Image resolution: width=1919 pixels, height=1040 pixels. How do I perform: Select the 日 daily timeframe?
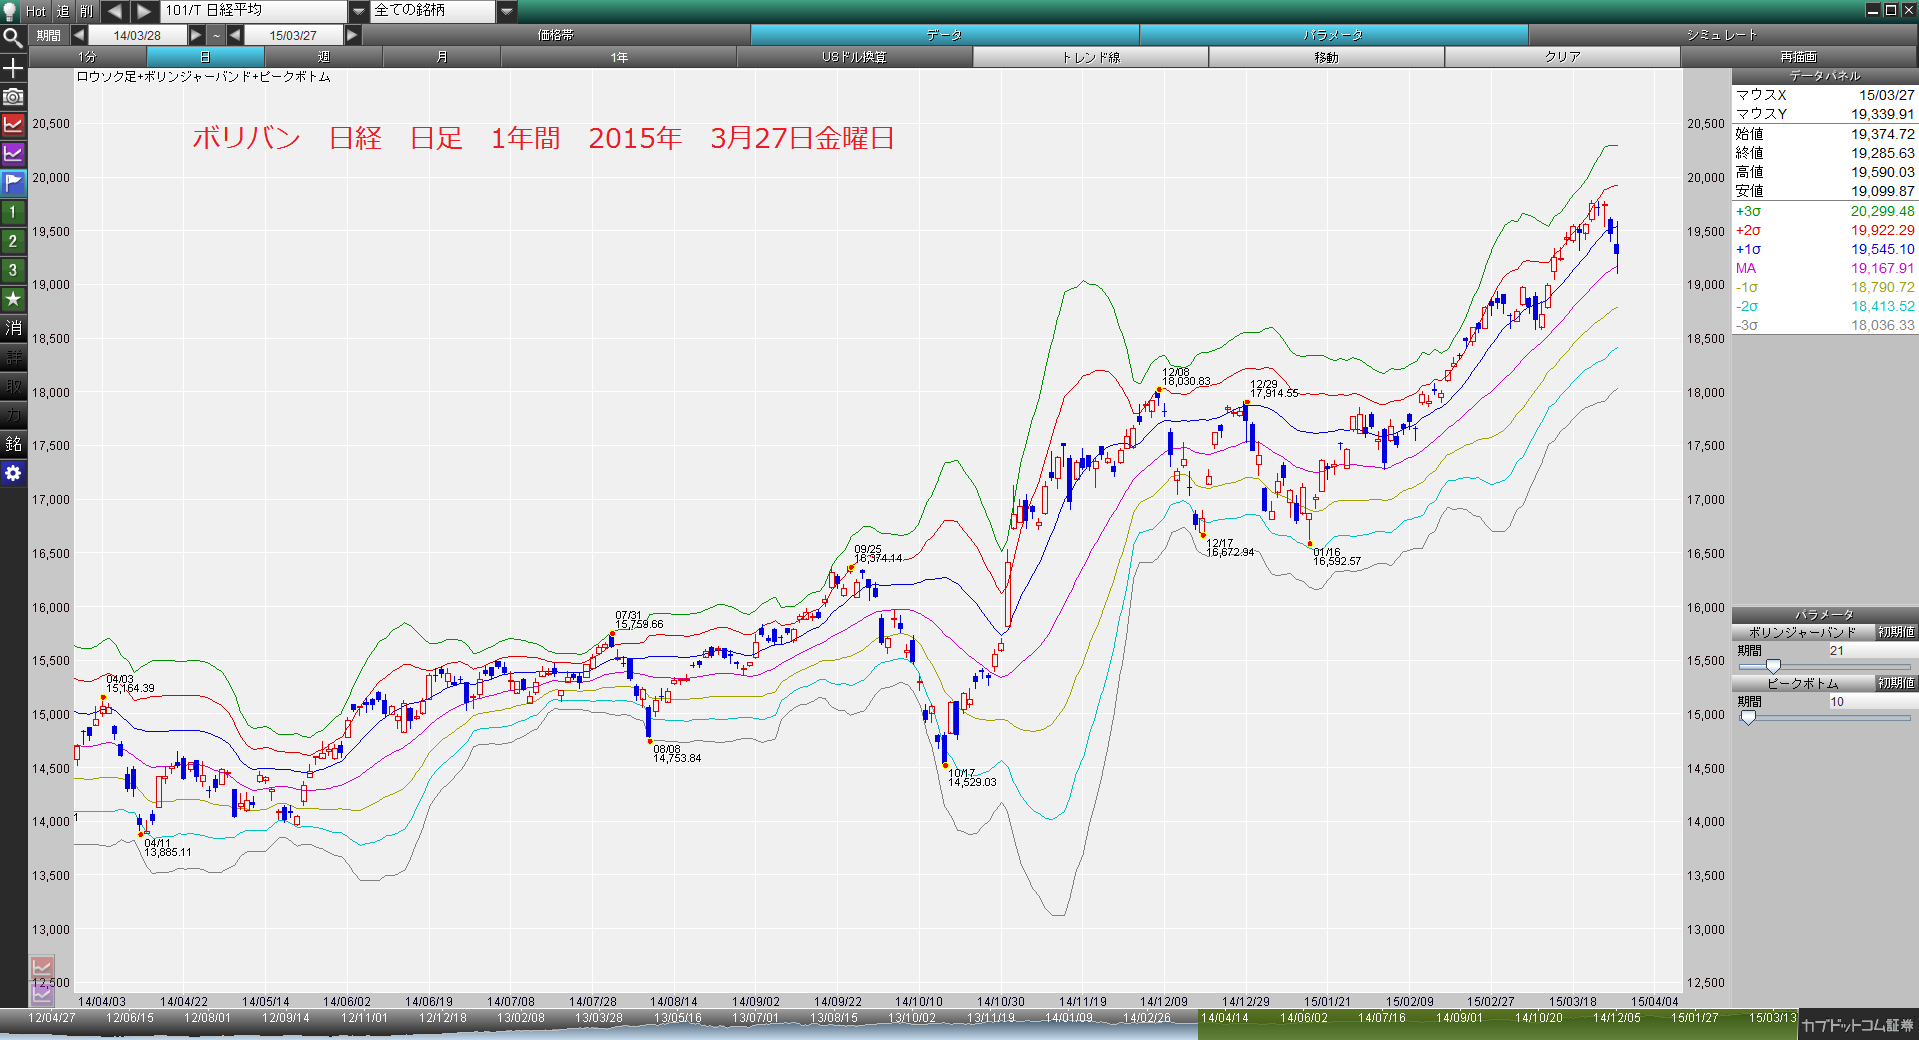[x=205, y=57]
